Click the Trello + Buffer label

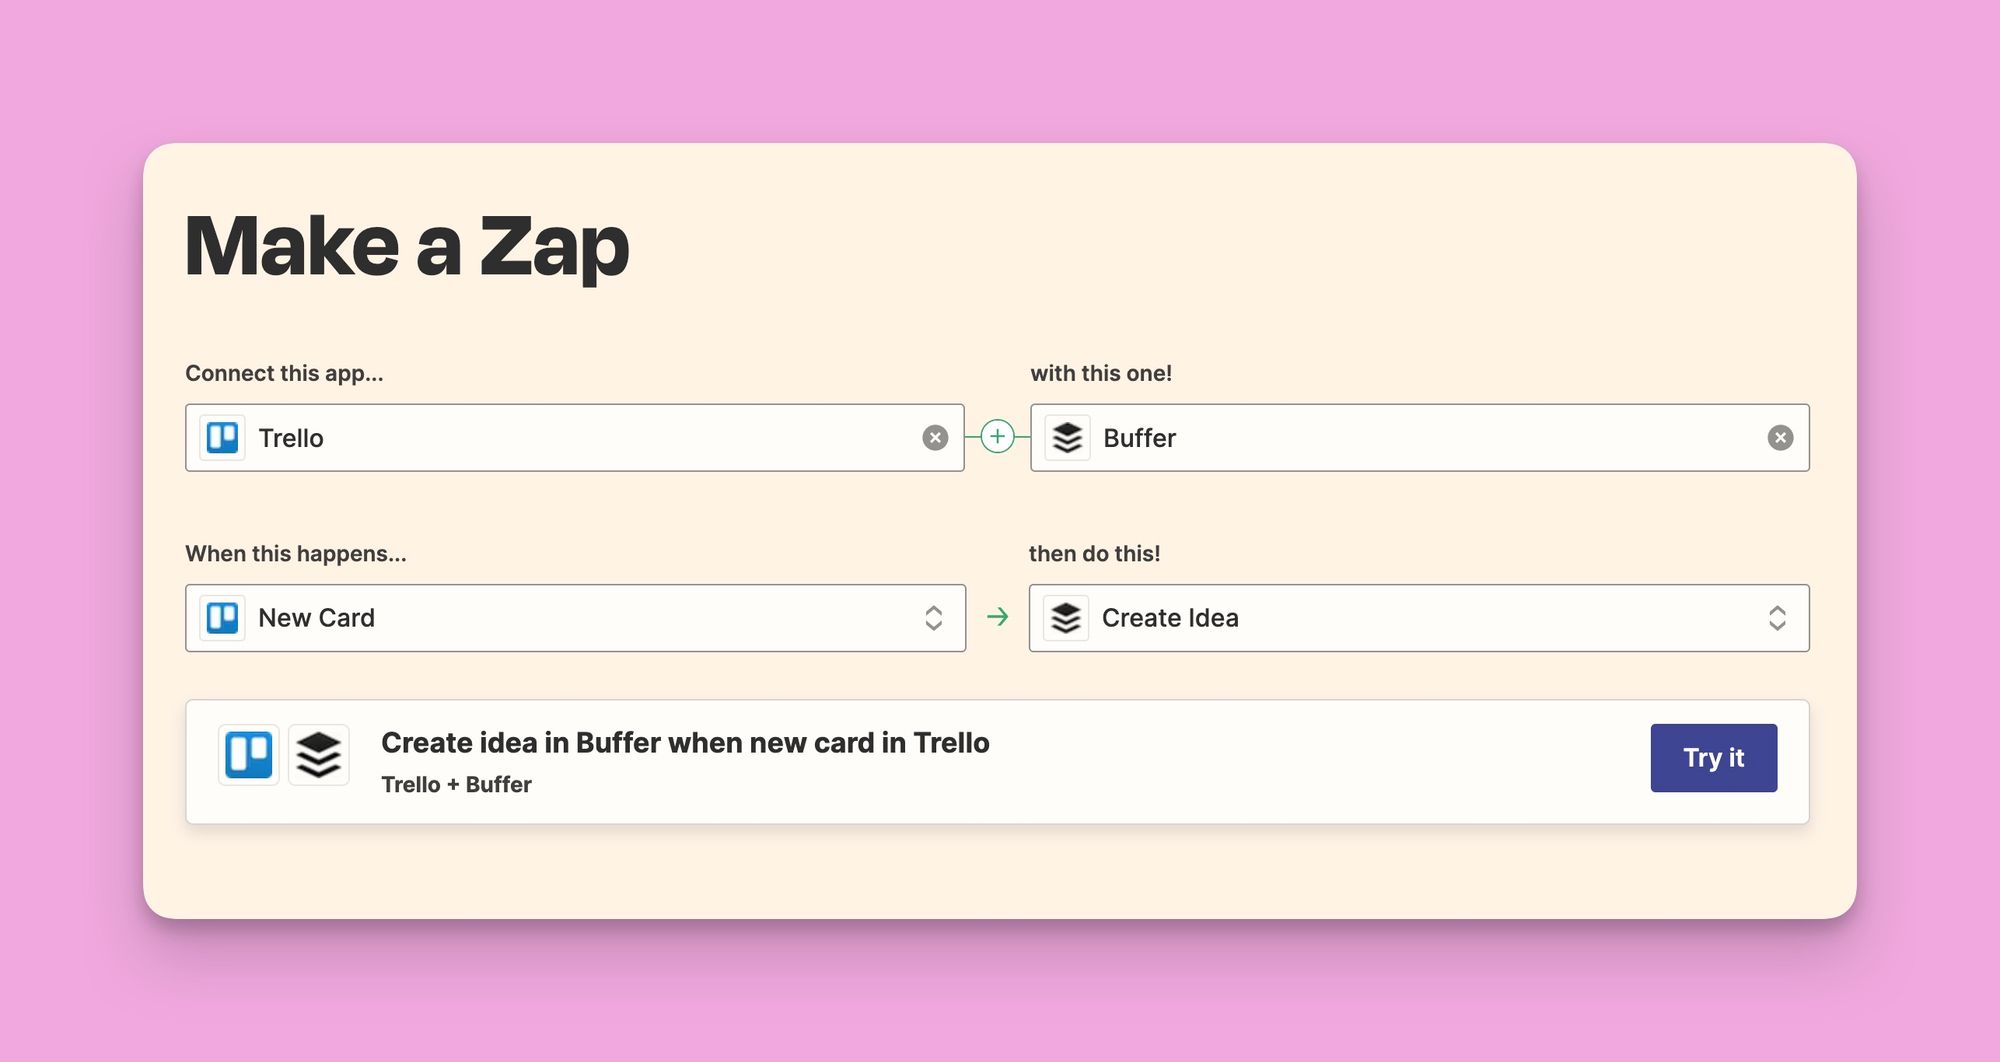click(456, 784)
